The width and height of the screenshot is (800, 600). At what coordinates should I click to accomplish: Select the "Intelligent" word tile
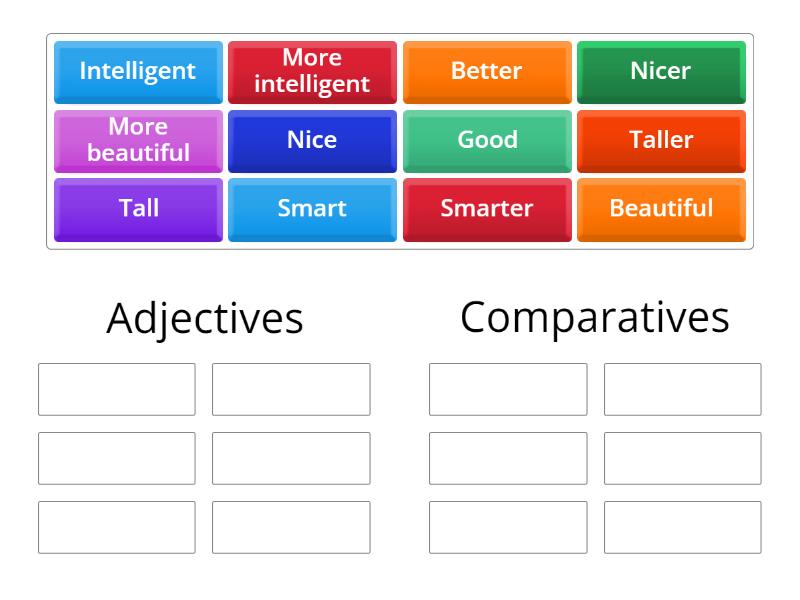(x=137, y=71)
